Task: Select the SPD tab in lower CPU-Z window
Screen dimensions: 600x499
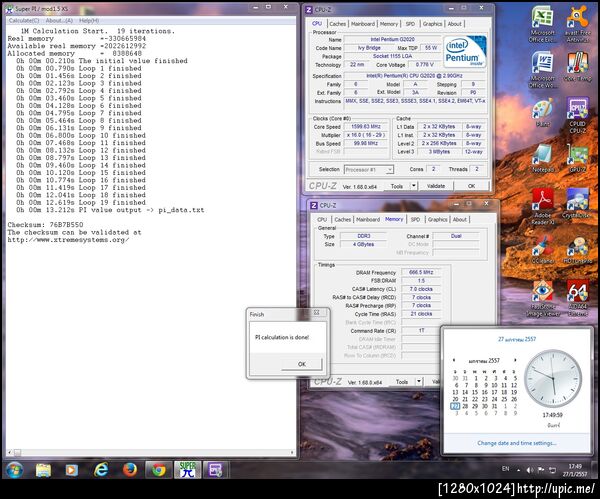Action: tap(416, 220)
